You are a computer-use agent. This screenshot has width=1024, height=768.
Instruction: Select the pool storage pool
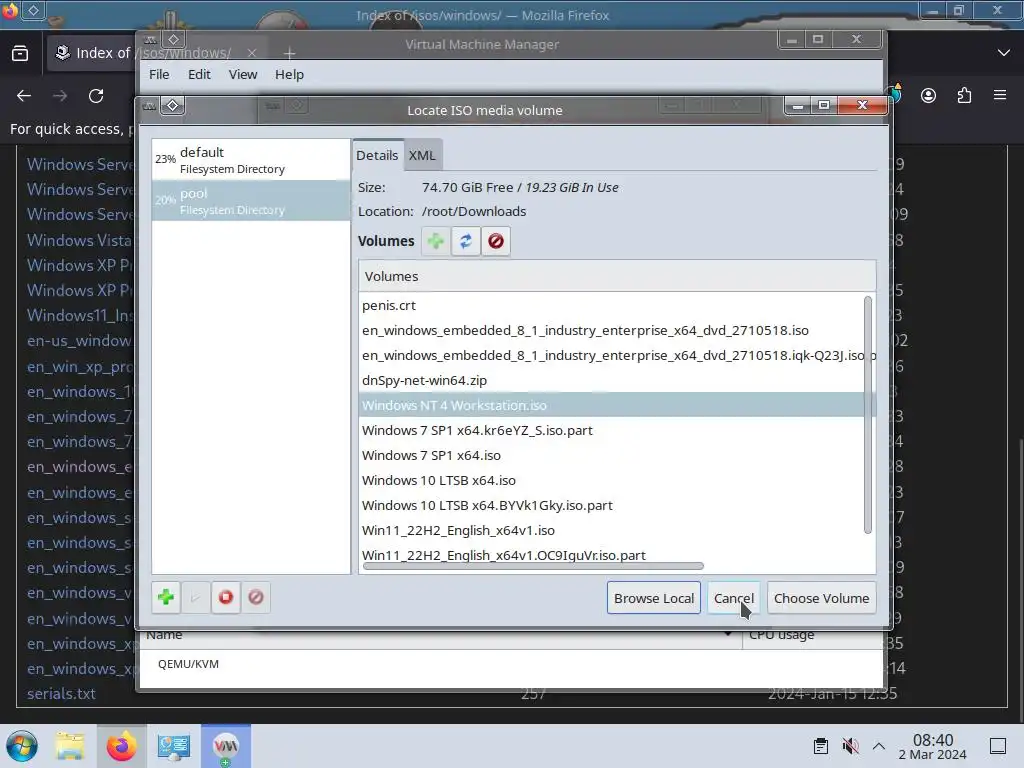pyautogui.click(x=251, y=200)
